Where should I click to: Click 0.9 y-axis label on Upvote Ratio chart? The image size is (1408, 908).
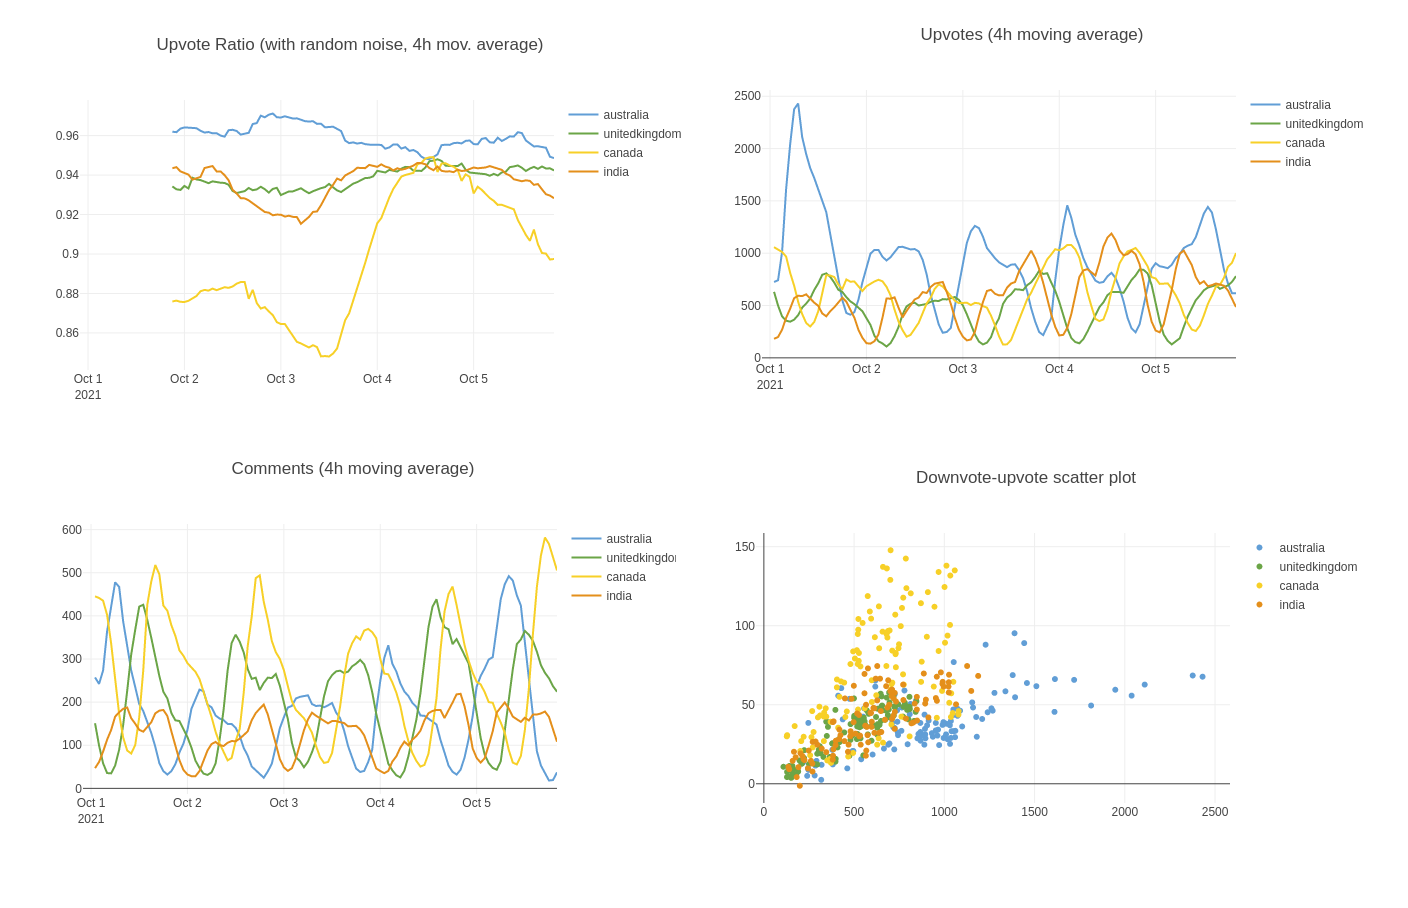[70, 254]
